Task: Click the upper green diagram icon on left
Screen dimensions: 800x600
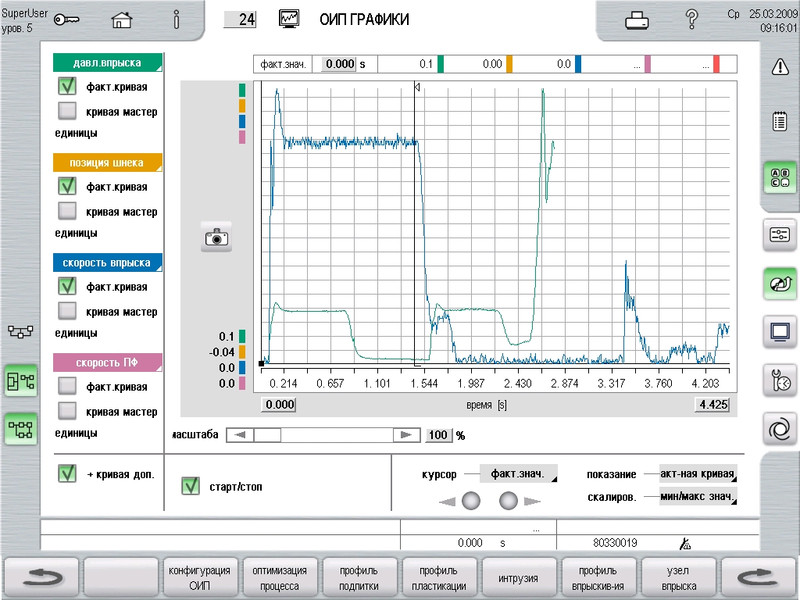Action: [x=21, y=381]
